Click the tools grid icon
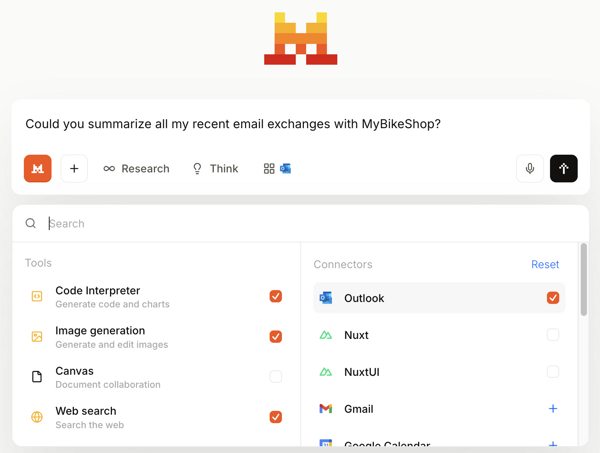 pyautogui.click(x=269, y=169)
